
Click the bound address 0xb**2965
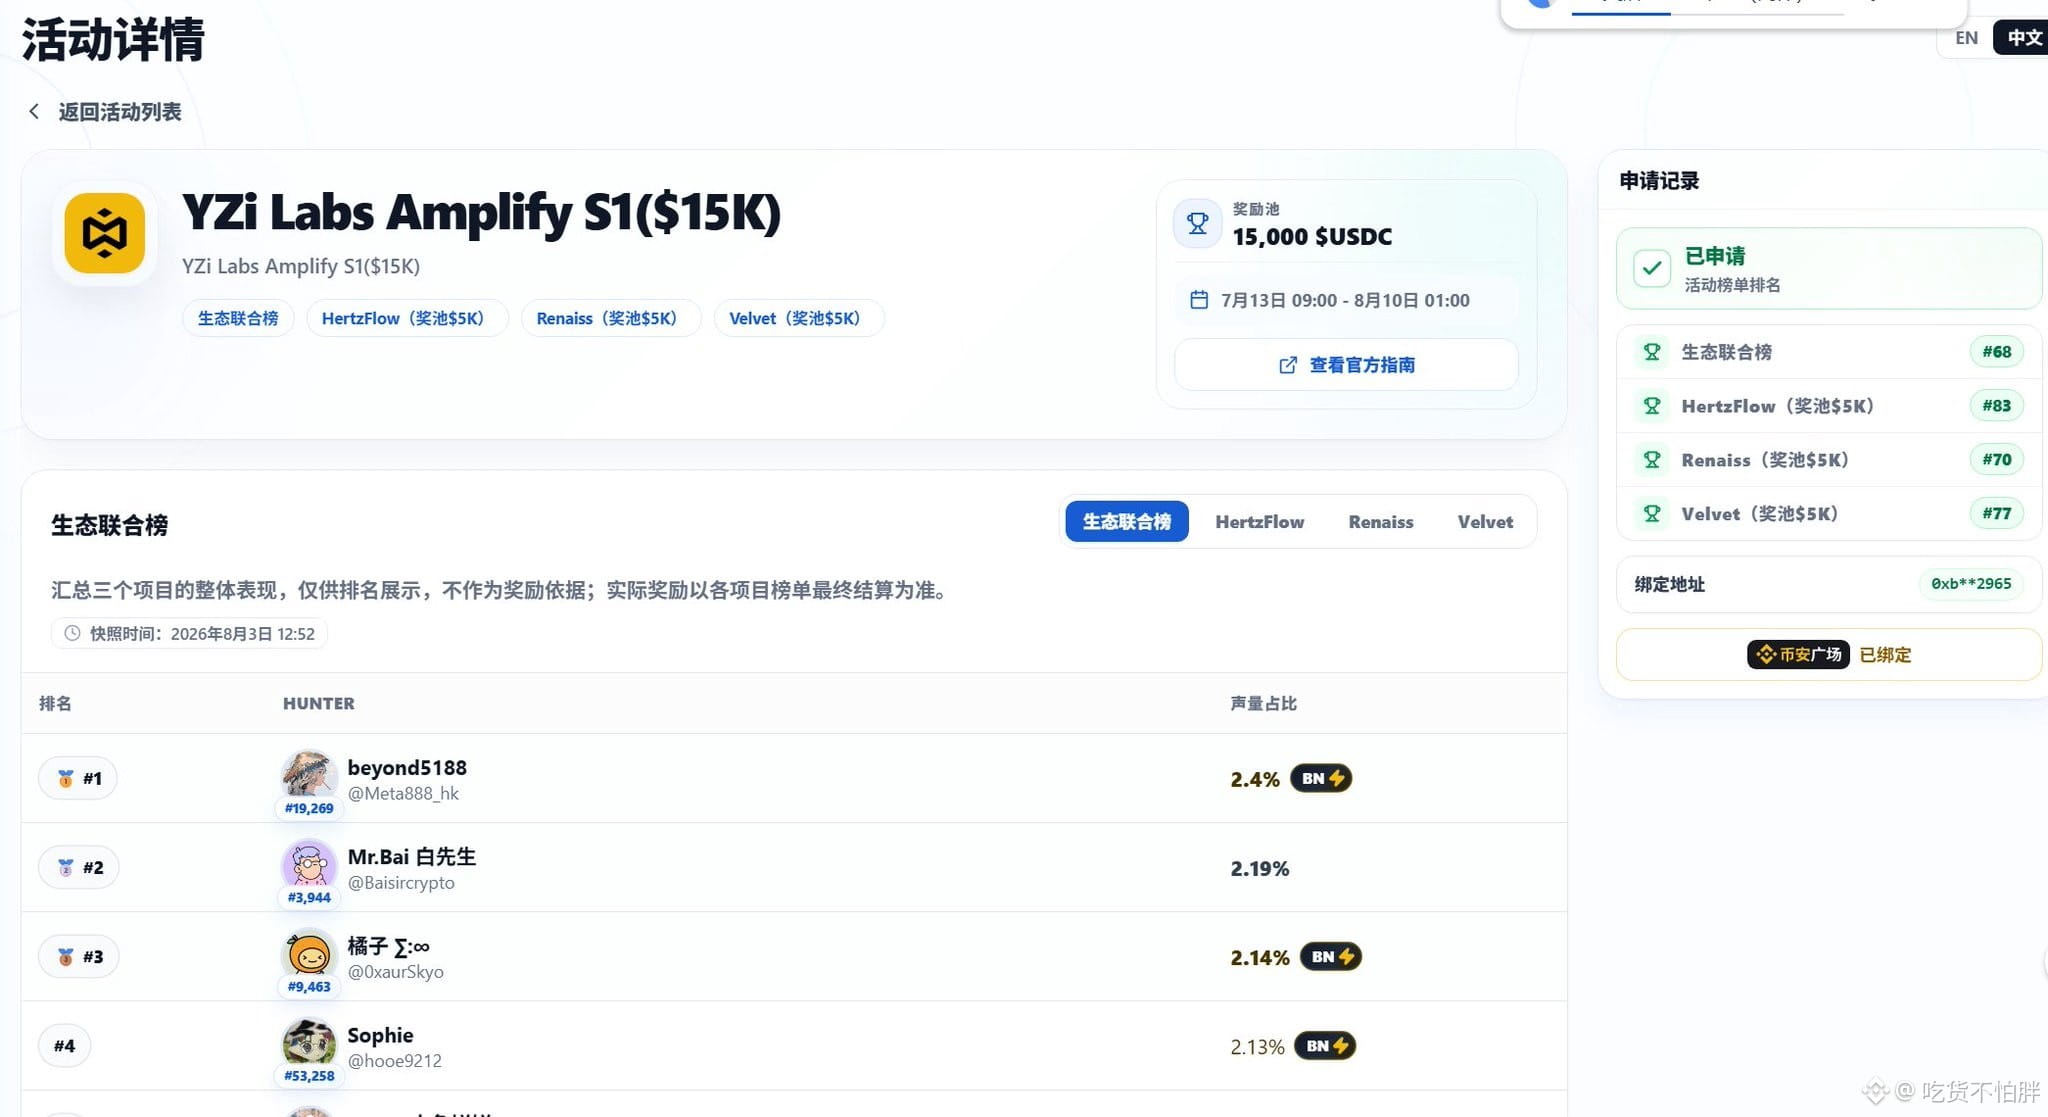[x=1971, y=584]
